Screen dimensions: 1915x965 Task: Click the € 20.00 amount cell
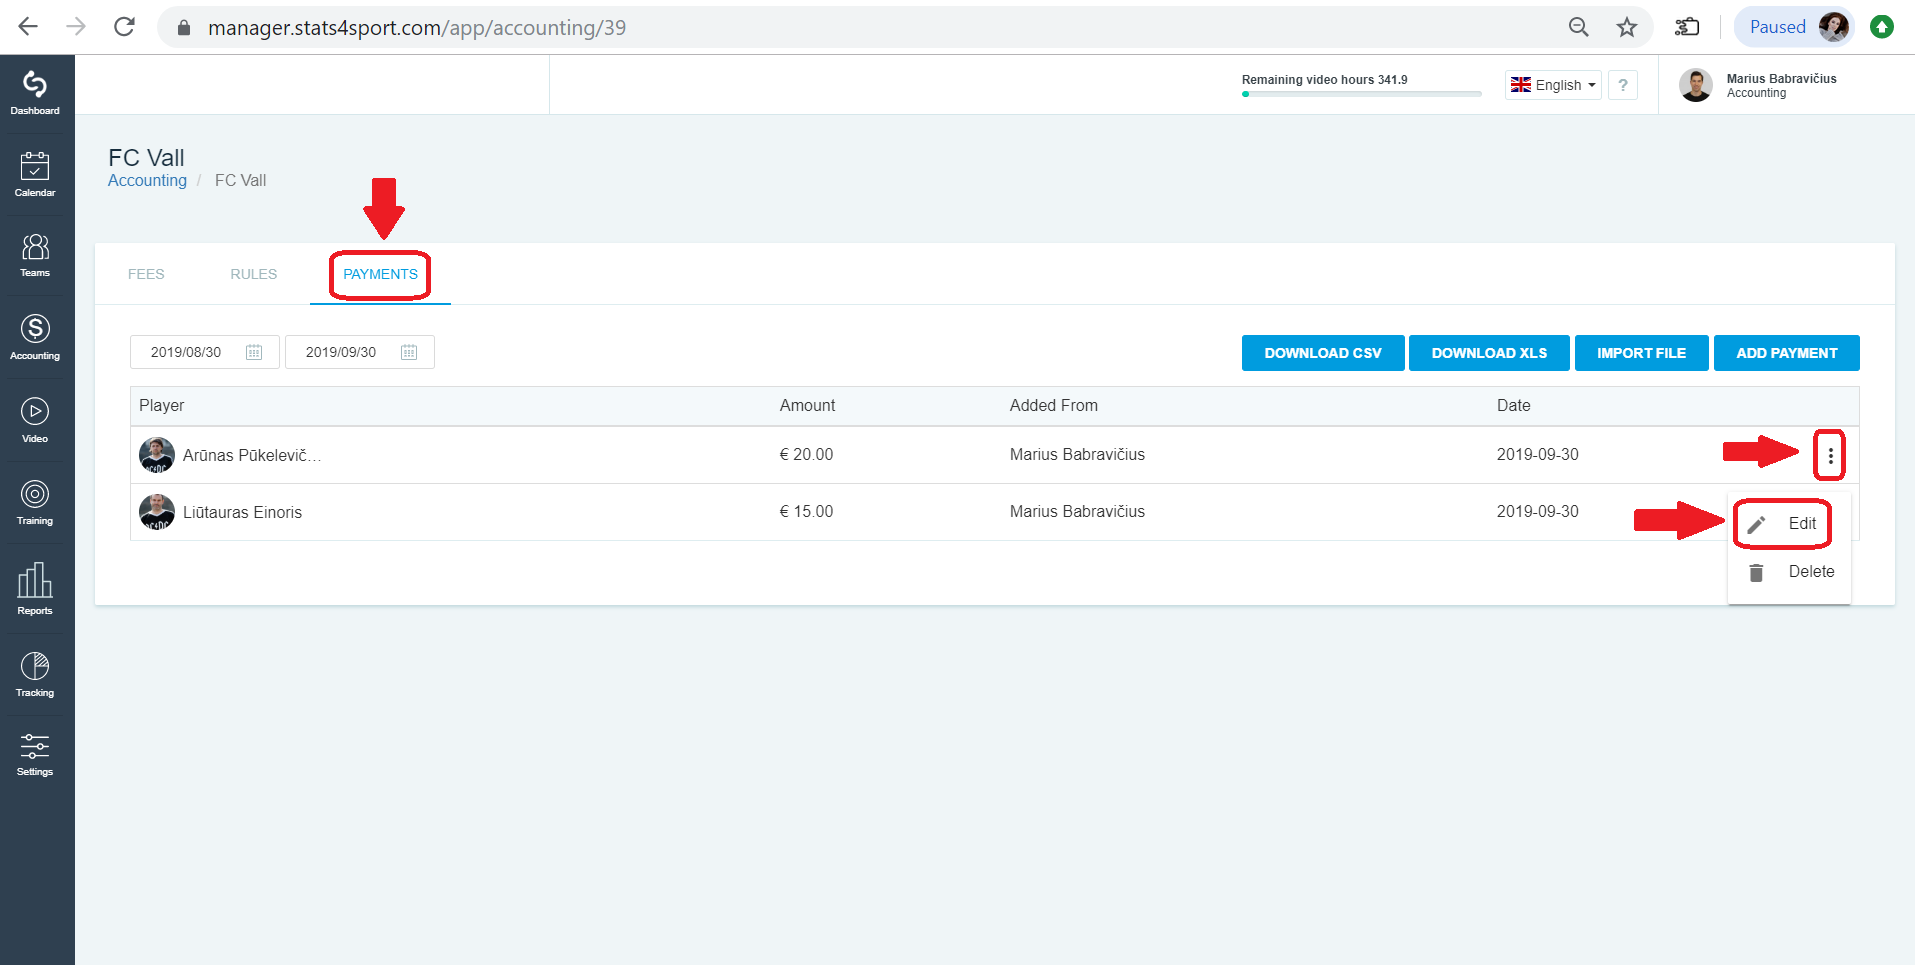pos(806,455)
